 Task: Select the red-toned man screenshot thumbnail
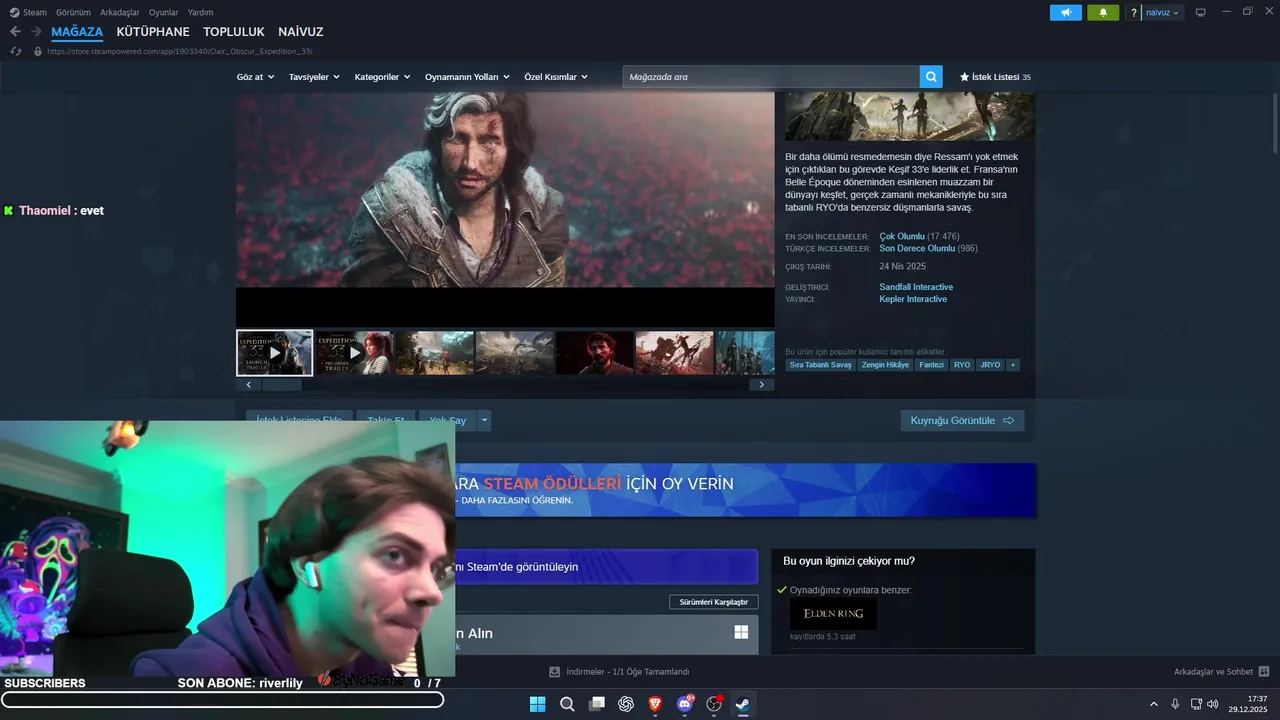[595, 353]
